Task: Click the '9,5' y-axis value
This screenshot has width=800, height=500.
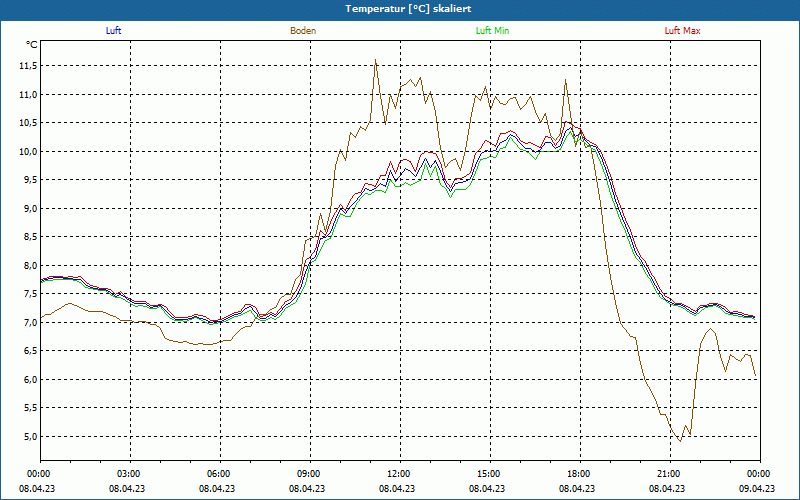Action: click(x=31, y=180)
